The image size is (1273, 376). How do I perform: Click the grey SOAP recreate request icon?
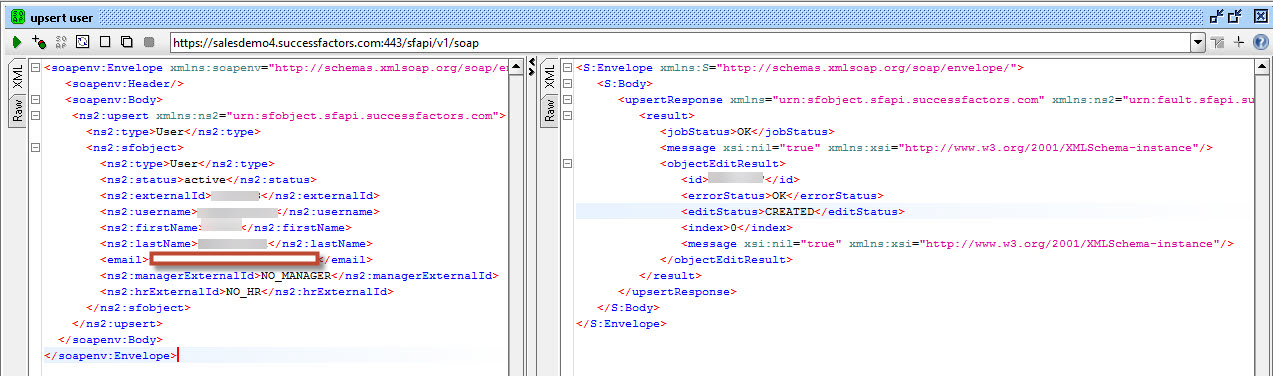point(61,42)
